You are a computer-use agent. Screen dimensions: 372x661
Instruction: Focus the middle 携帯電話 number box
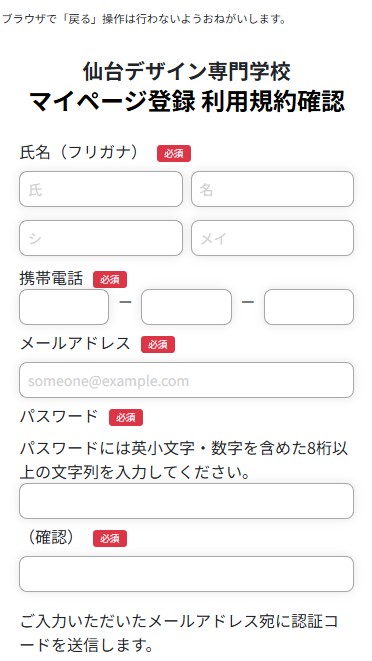(186, 307)
